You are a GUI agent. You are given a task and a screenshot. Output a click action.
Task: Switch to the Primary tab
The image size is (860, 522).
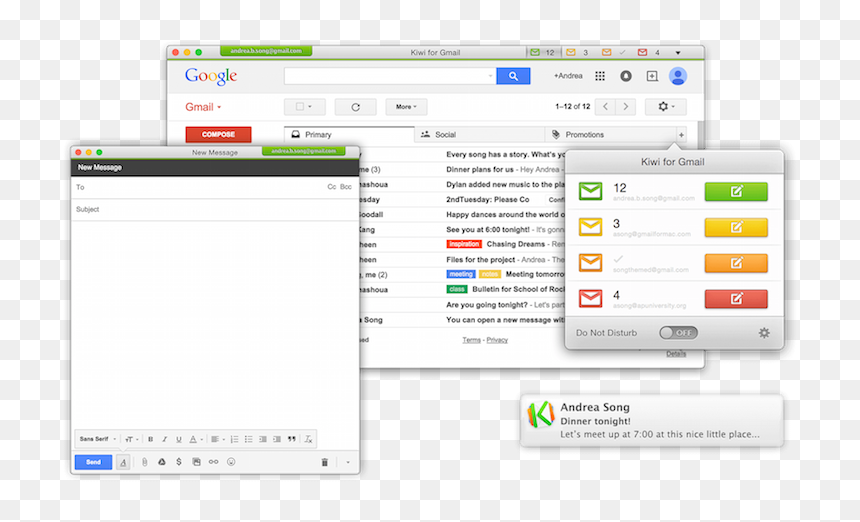click(x=349, y=134)
